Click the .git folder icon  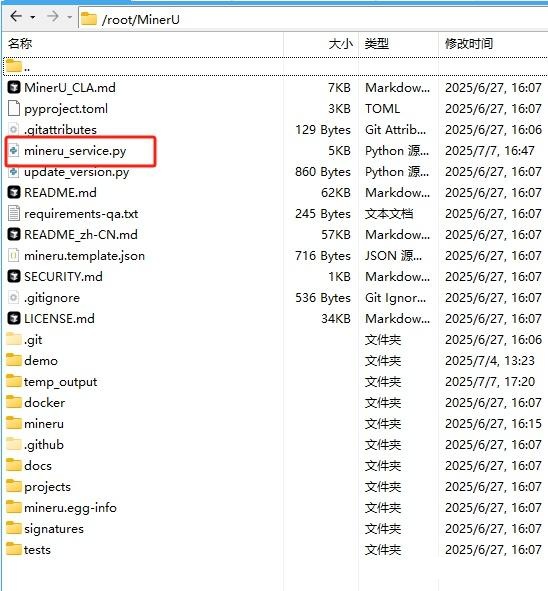pyautogui.click(x=14, y=339)
